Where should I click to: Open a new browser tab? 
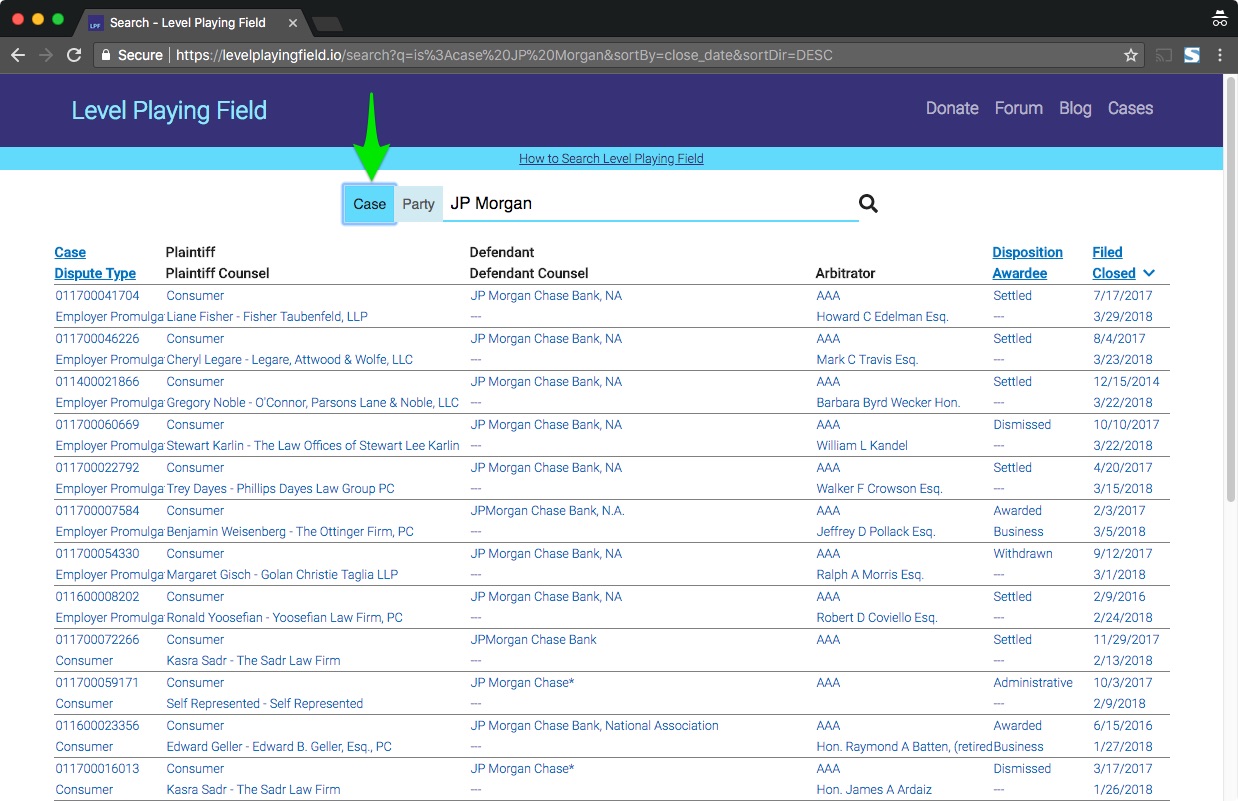pyautogui.click(x=327, y=22)
